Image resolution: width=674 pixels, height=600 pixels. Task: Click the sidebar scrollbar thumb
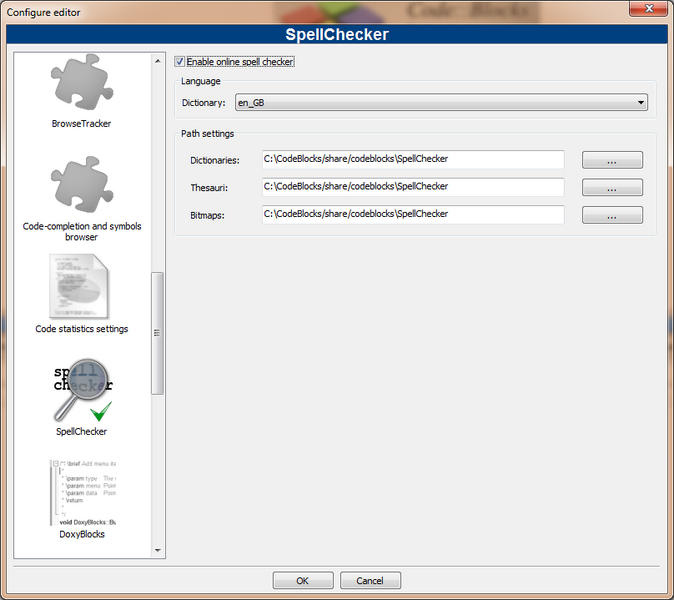(x=157, y=333)
